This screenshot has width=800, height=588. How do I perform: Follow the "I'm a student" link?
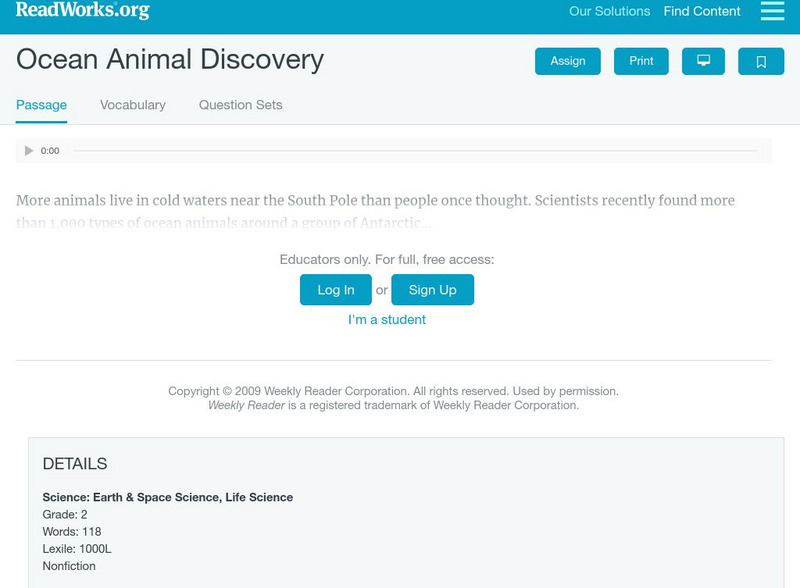click(x=387, y=320)
